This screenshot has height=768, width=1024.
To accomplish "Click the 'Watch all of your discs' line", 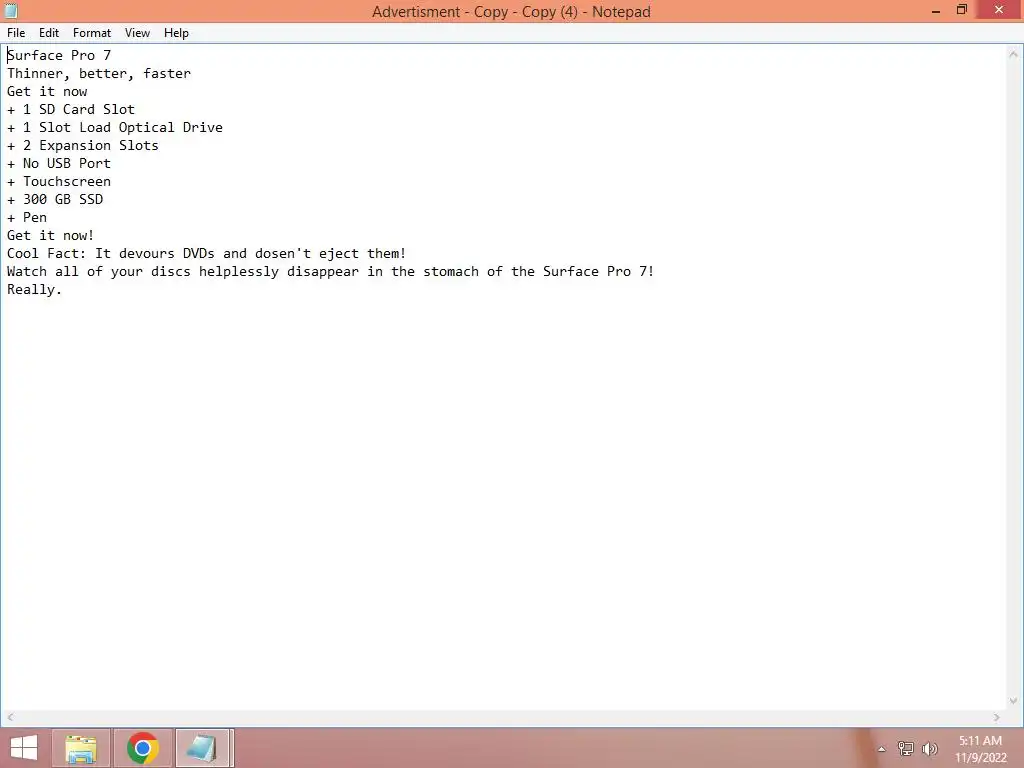I will click(330, 271).
